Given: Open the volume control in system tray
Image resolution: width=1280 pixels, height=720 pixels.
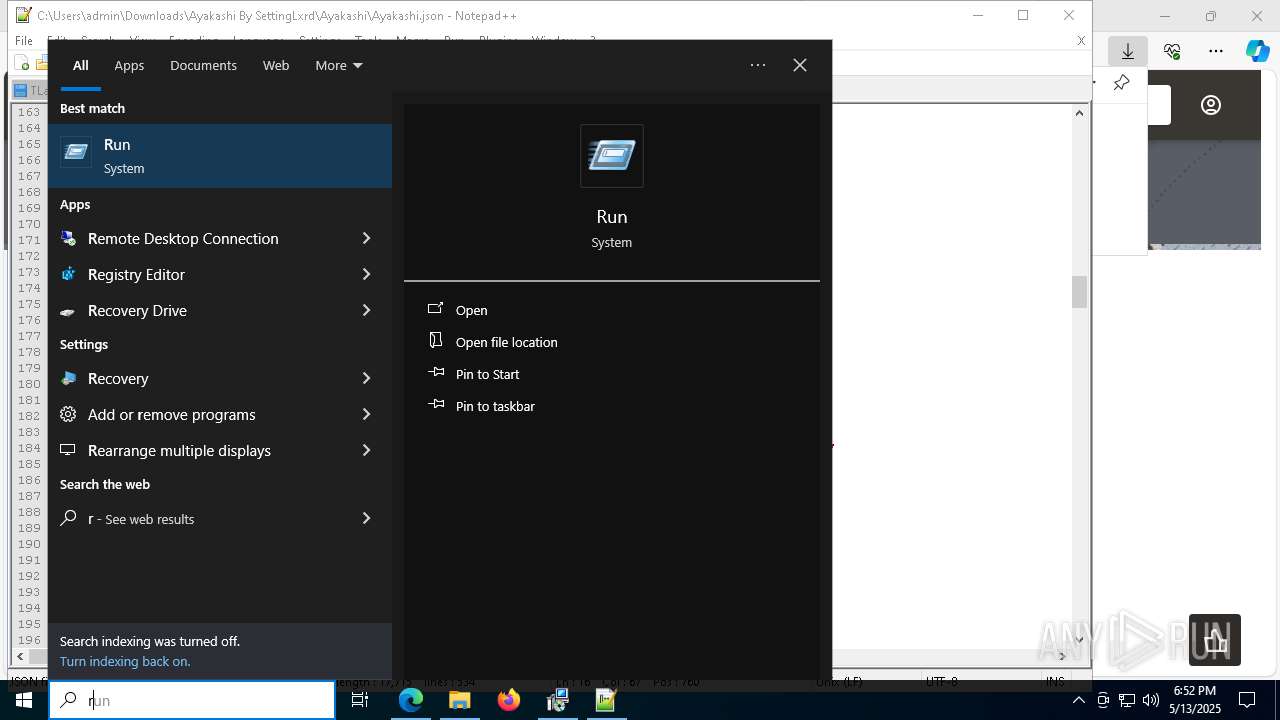Looking at the screenshot, I should [1150, 700].
